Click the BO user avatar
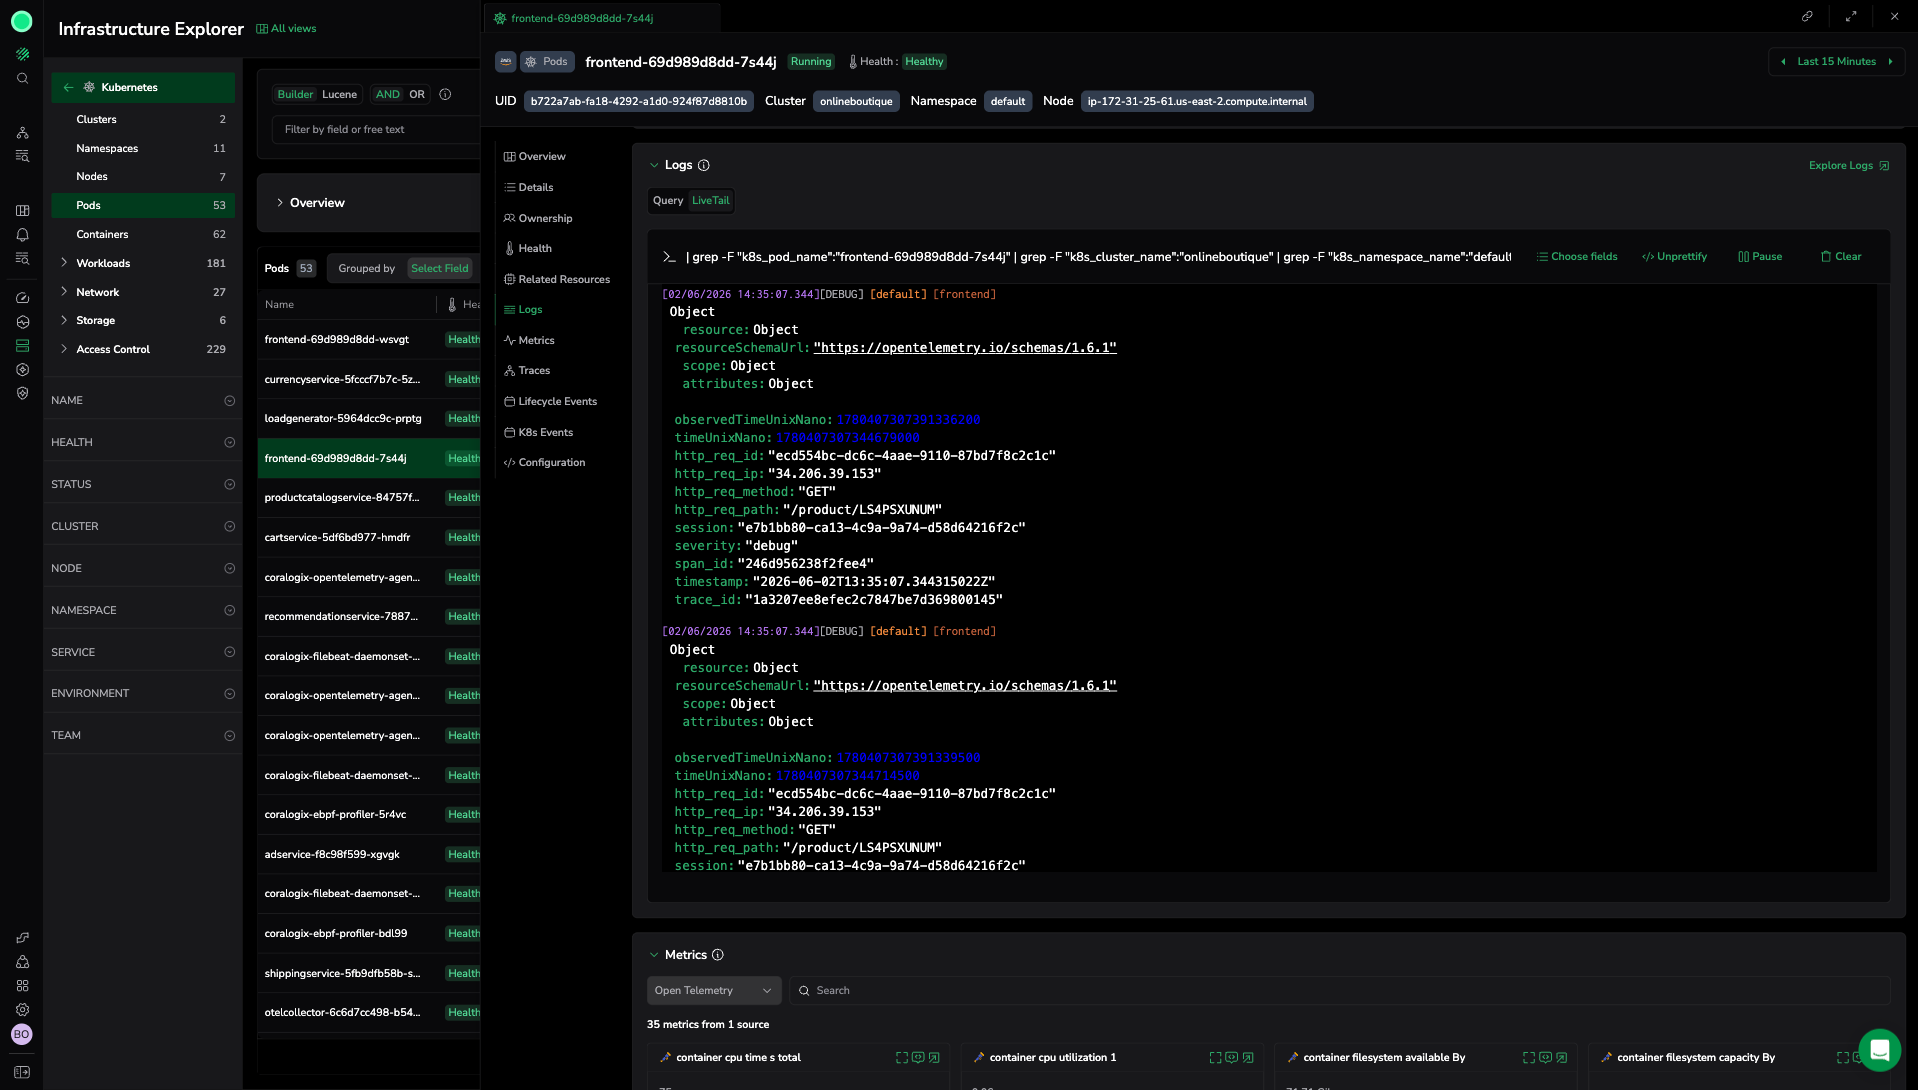This screenshot has height=1090, width=1918. [22, 1035]
